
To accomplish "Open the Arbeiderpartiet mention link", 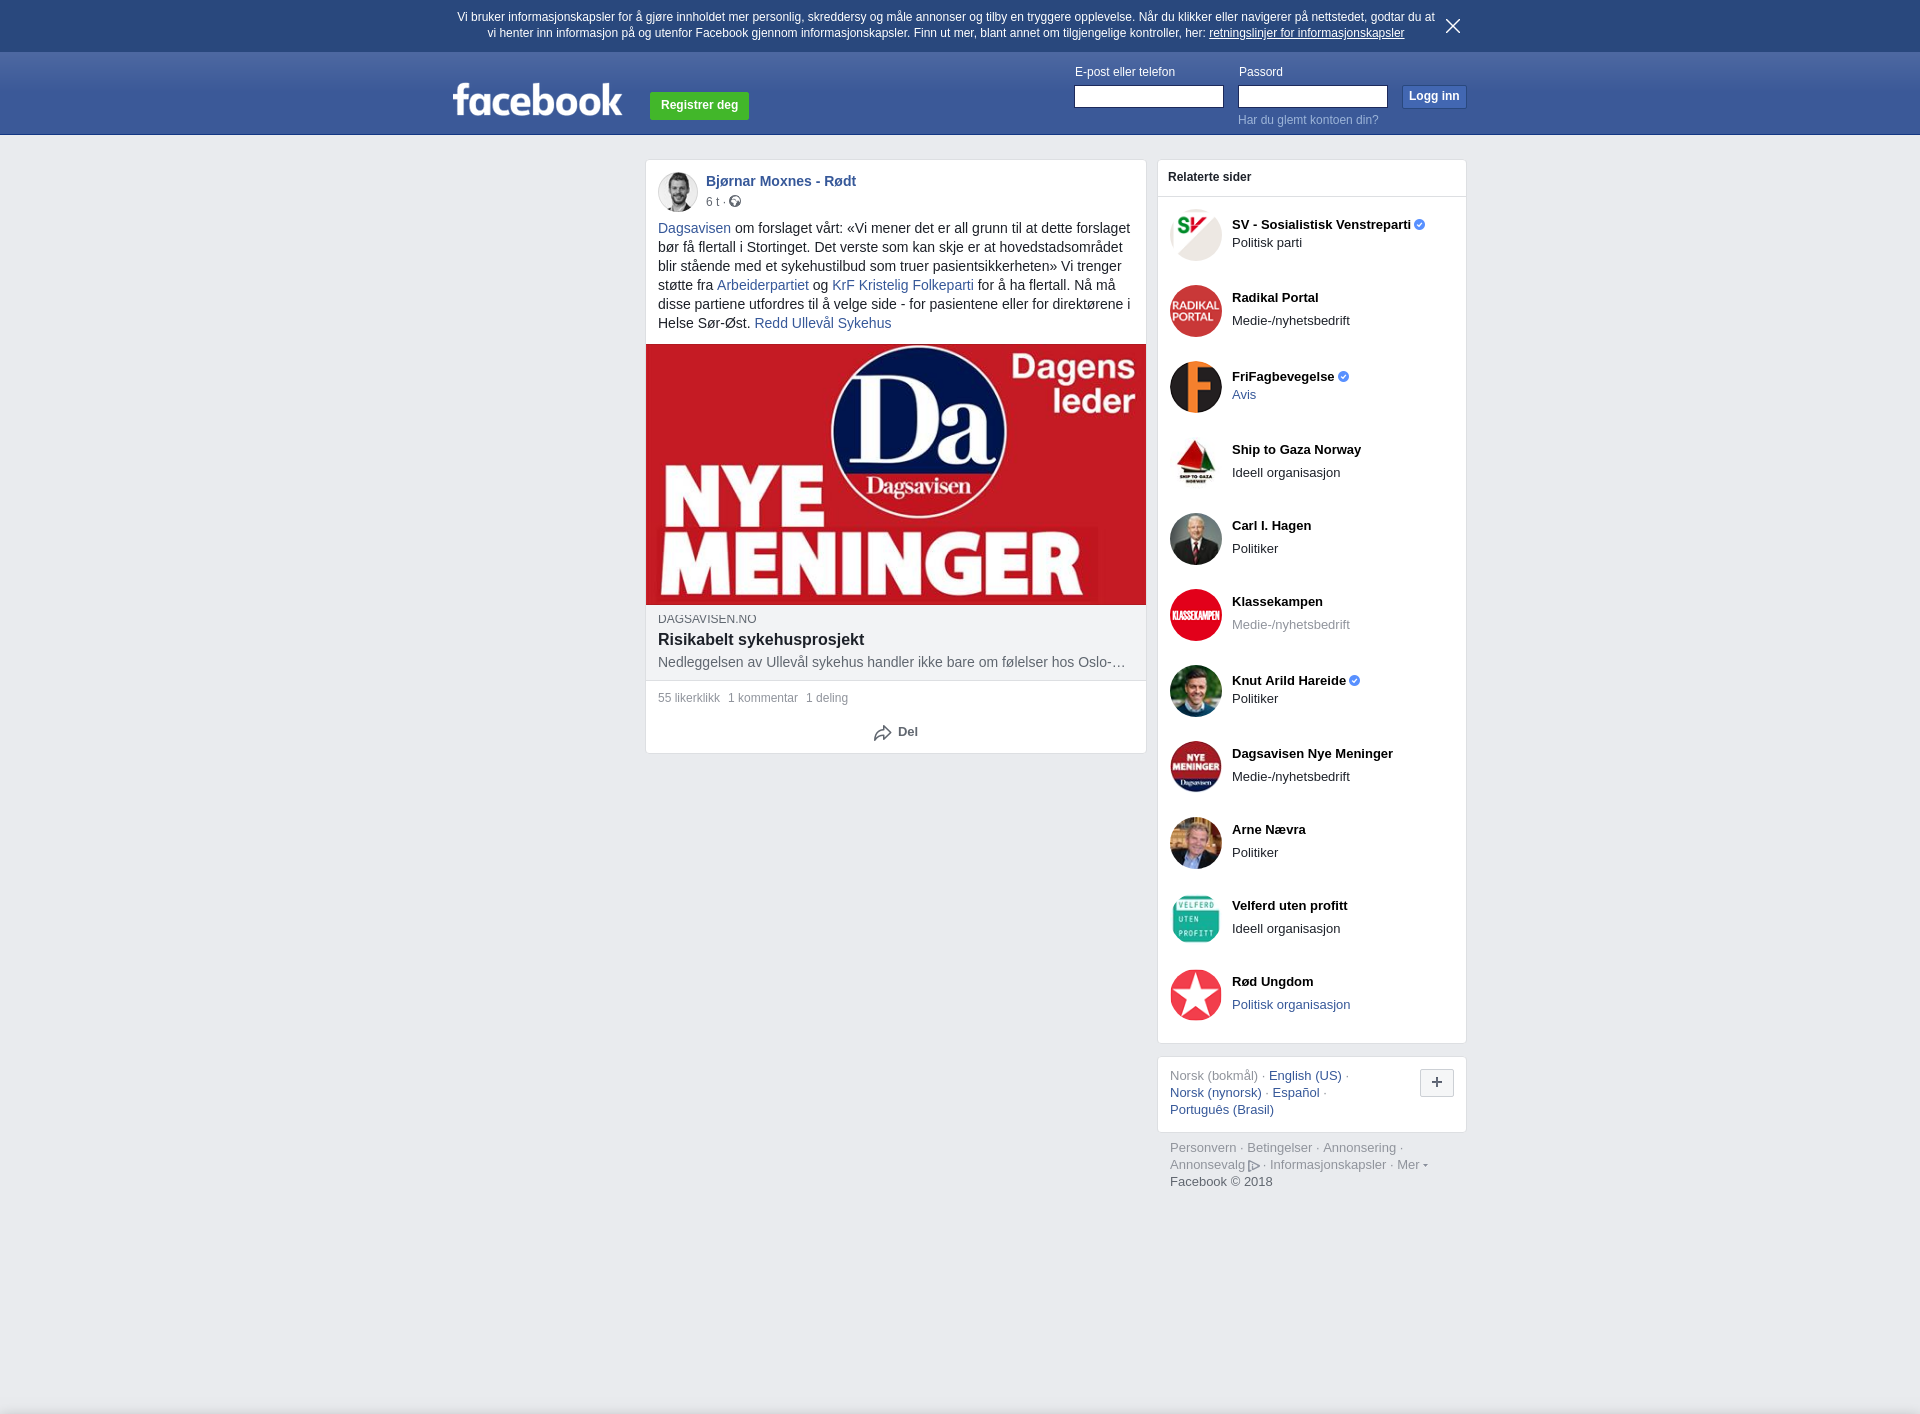I will [763, 285].
